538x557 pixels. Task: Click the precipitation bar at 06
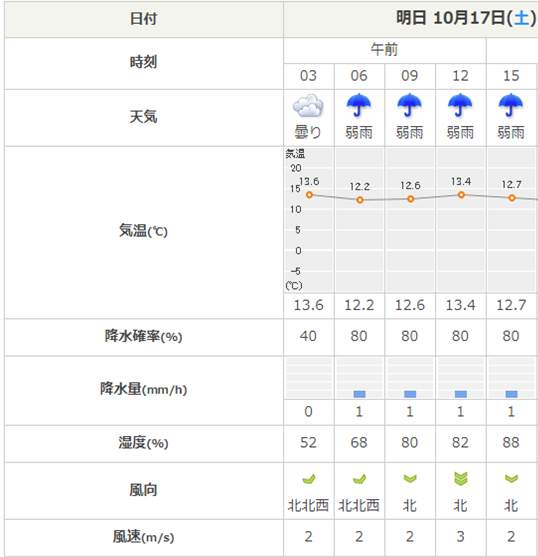point(359,394)
